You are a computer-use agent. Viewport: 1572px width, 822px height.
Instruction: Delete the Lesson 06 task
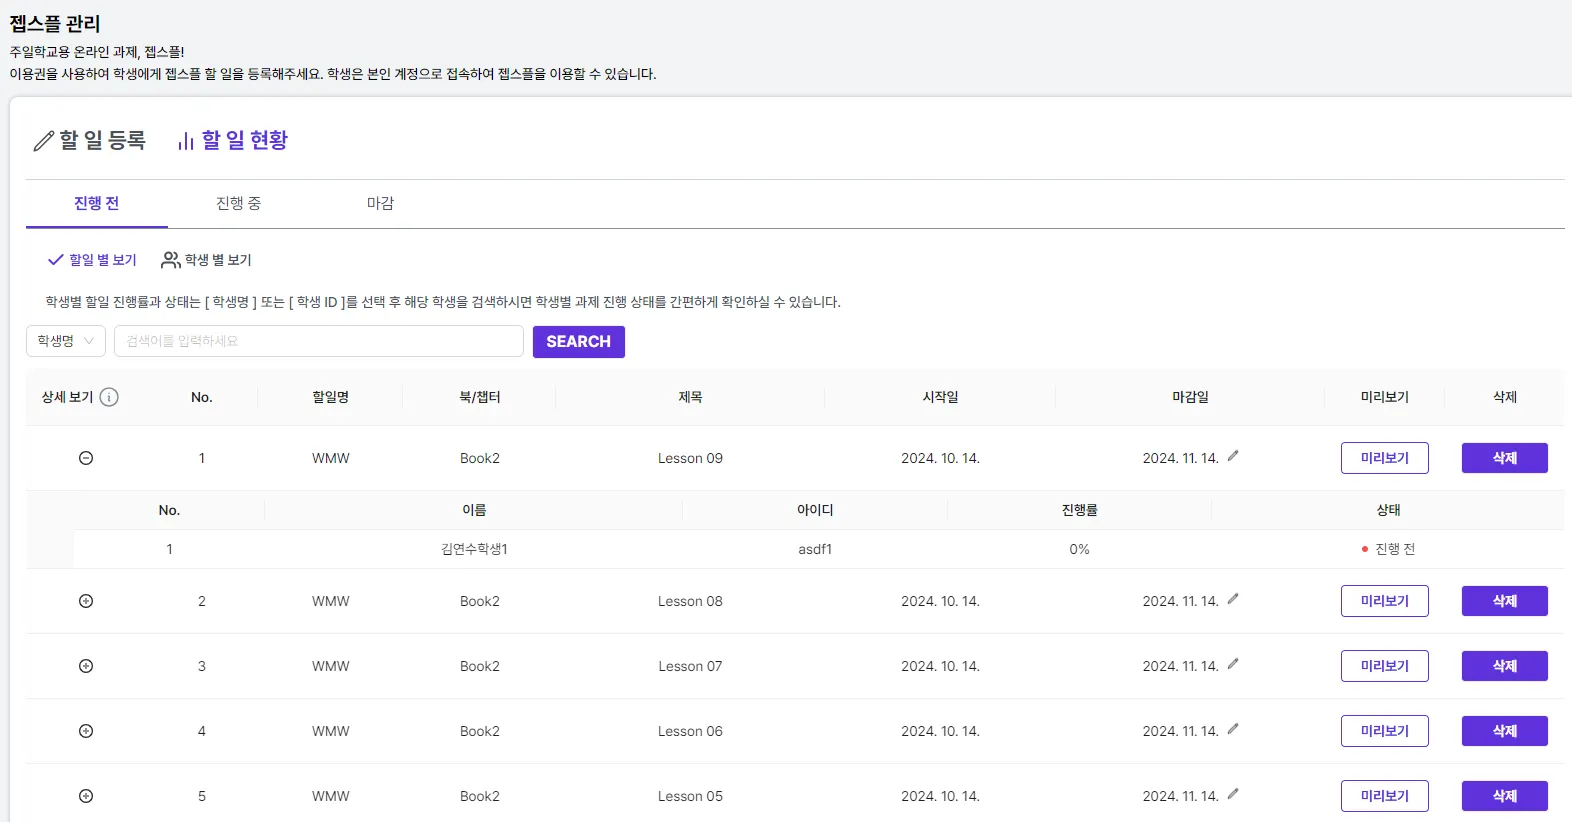[x=1505, y=731]
